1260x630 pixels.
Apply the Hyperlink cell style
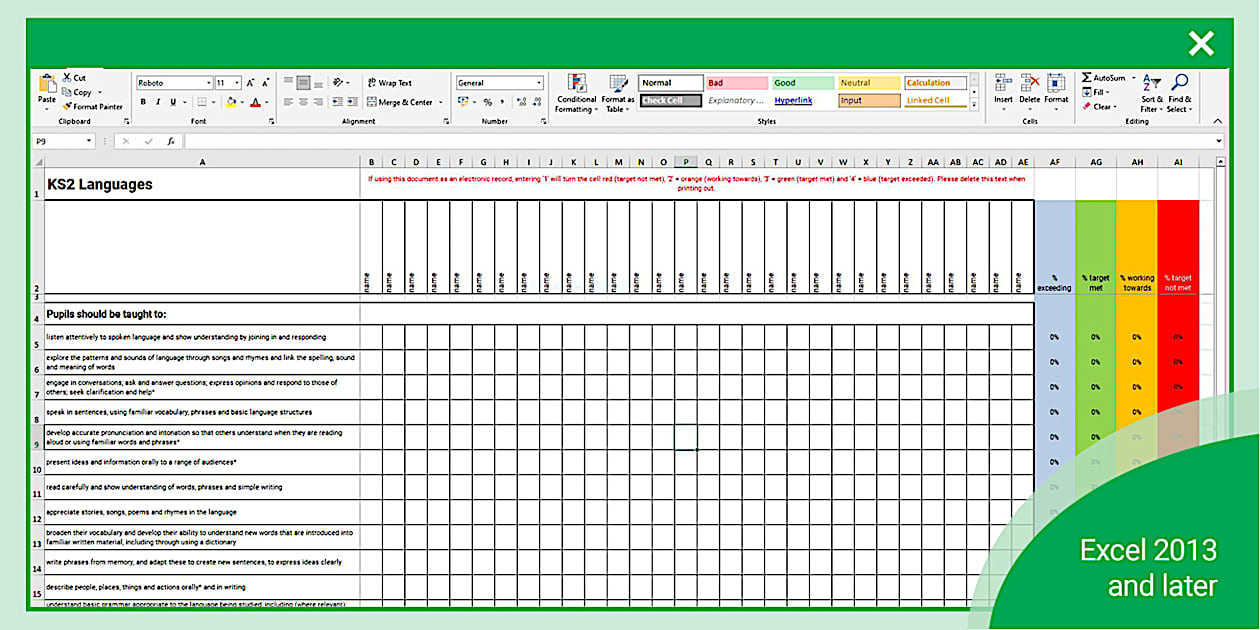(792, 100)
